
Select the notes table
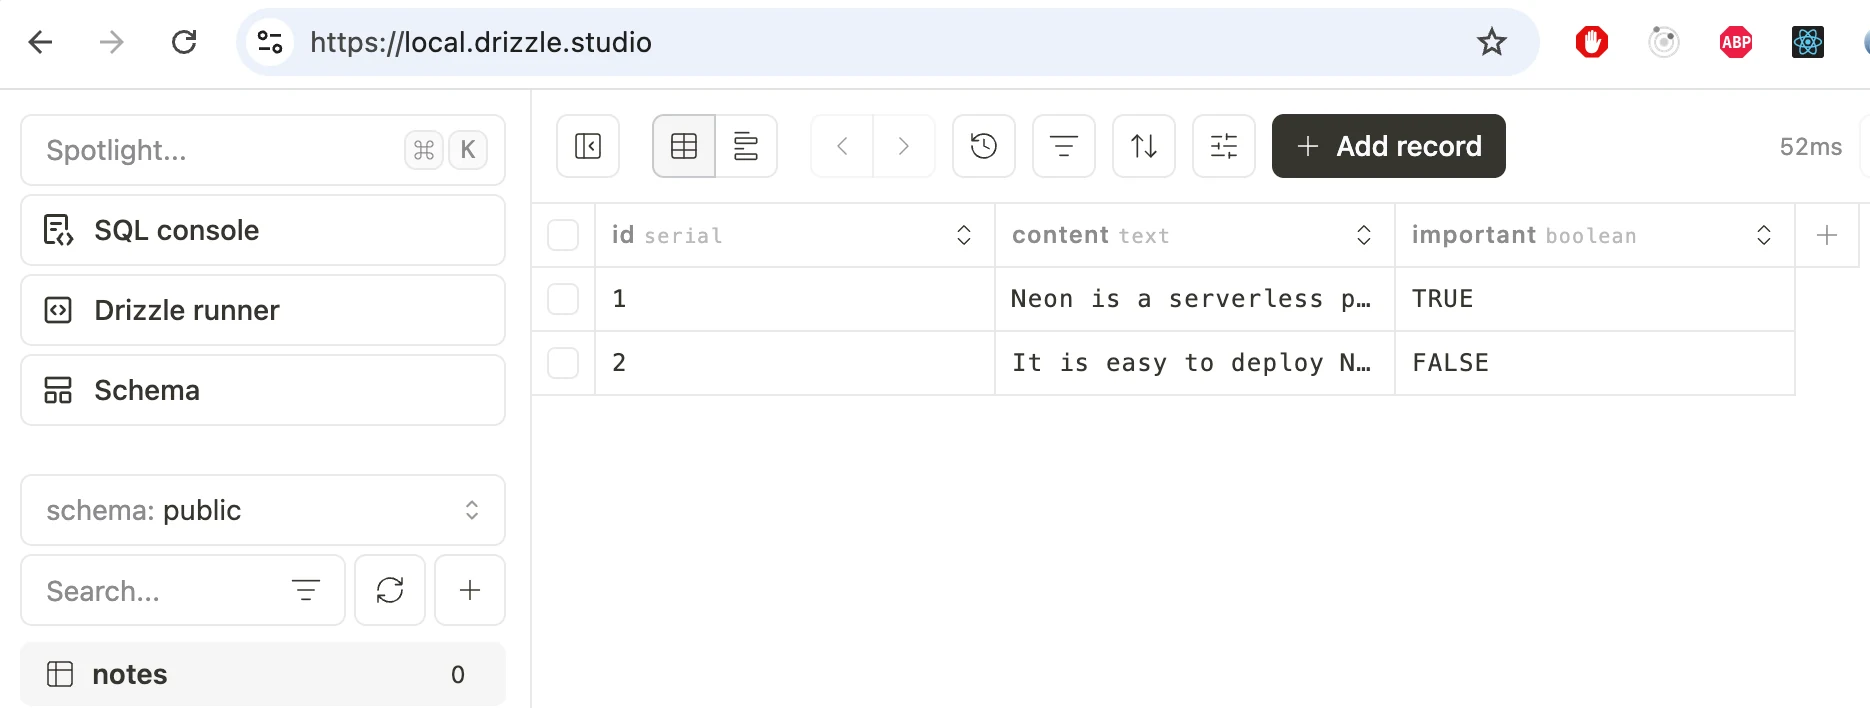click(263, 674)
